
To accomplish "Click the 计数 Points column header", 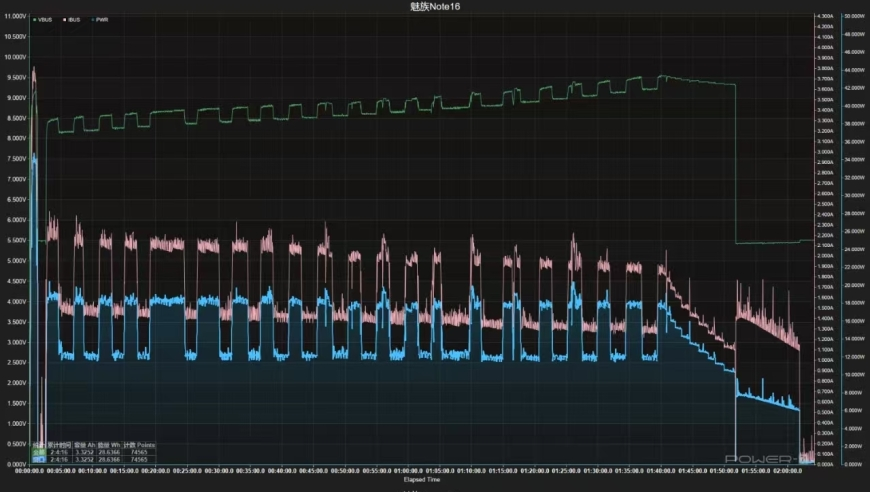I will click(139, 444).
